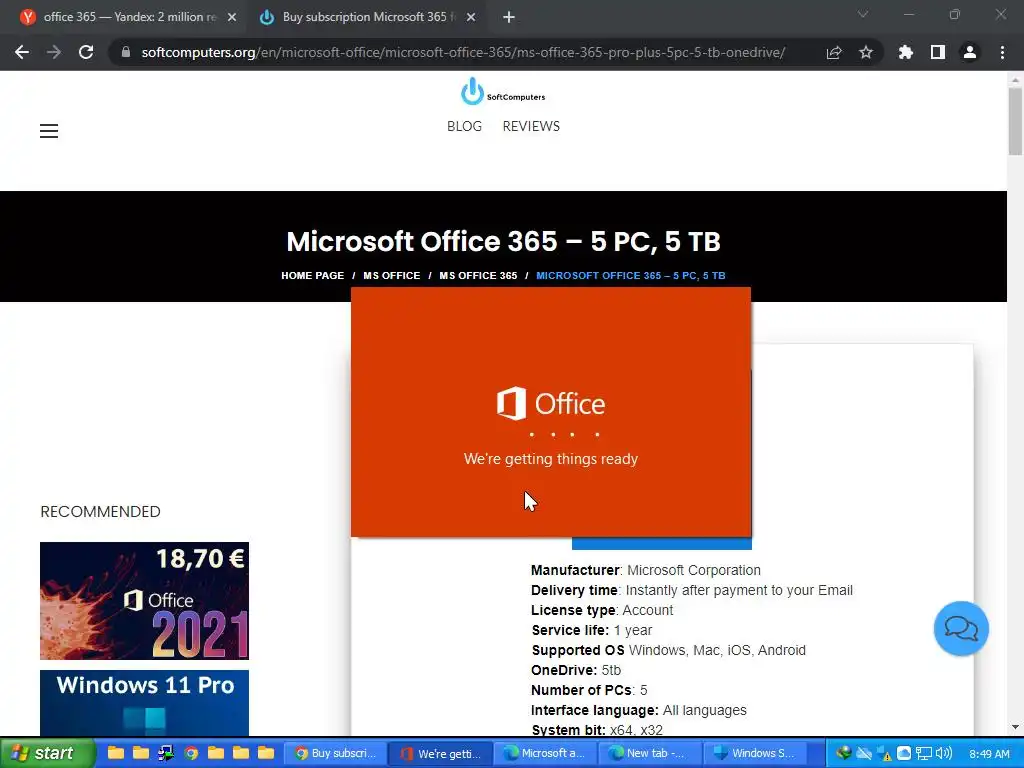
Task: Open the browser profile icon
Action: pos(970,52)
